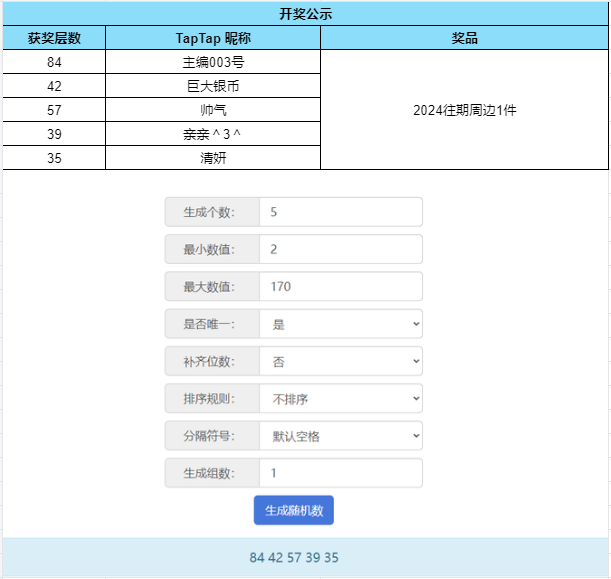
Task: Click the 生成个数 input field
Action: 341,212
